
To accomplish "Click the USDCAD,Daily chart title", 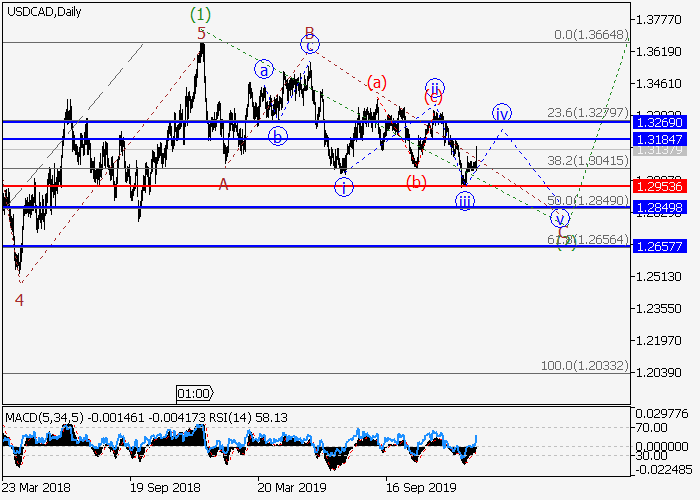I will point(43,10).
